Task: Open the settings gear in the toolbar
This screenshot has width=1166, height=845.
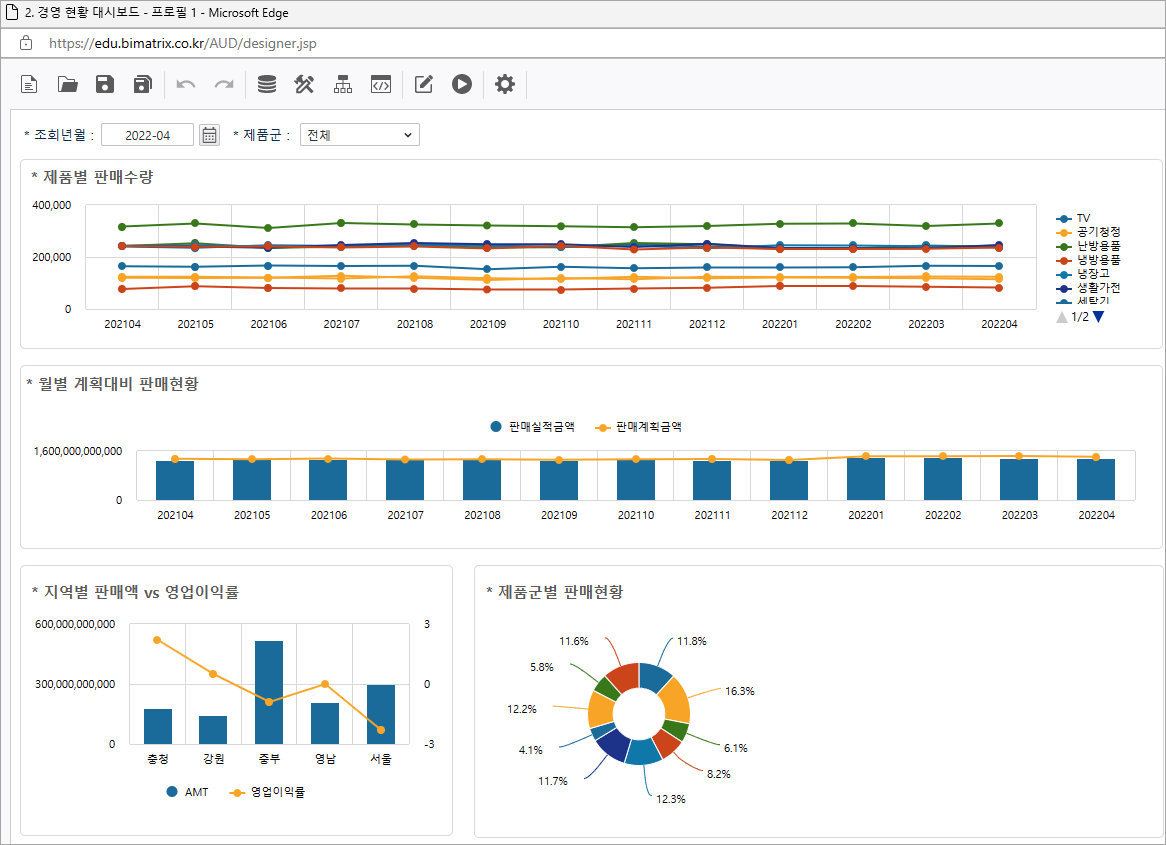Action: click(505, 85)
